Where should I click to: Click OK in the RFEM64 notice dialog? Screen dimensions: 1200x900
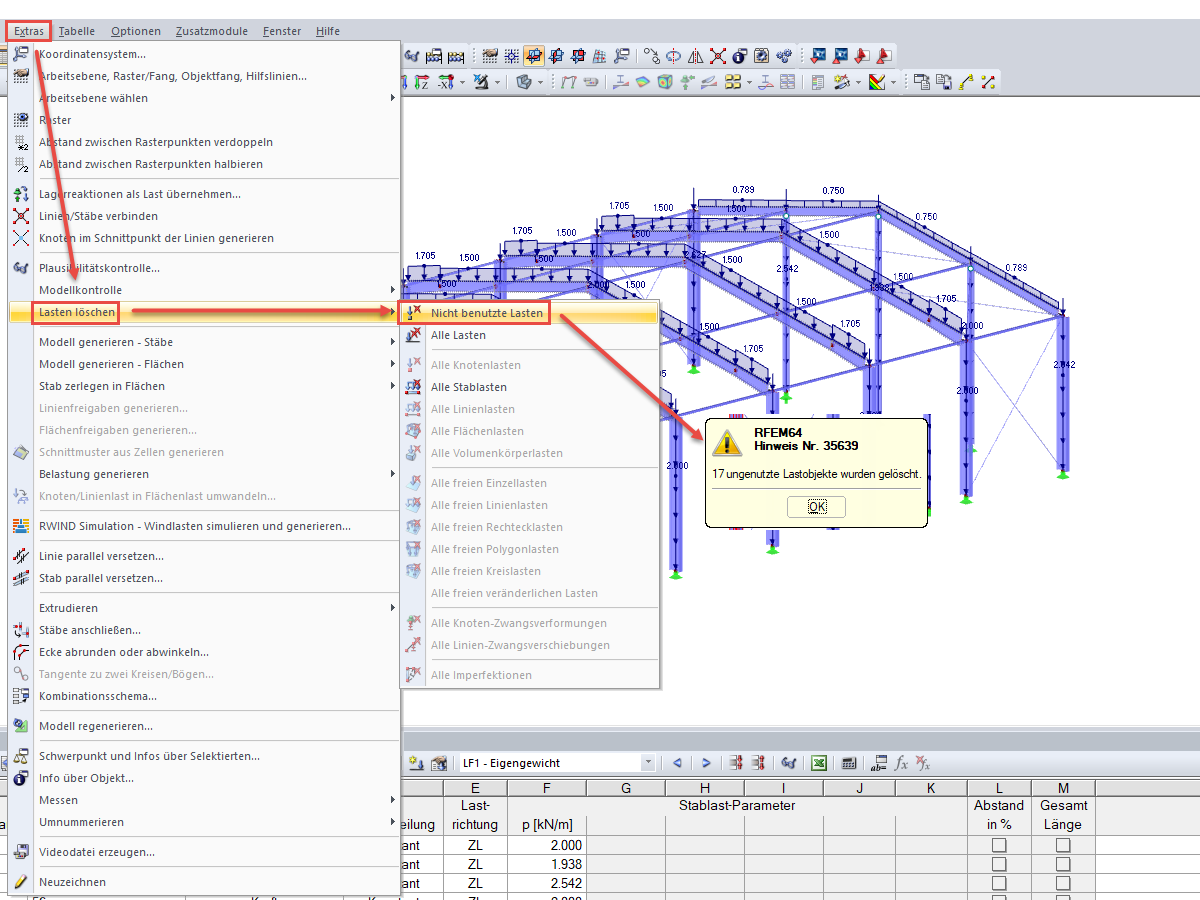[x=817, y=506]
